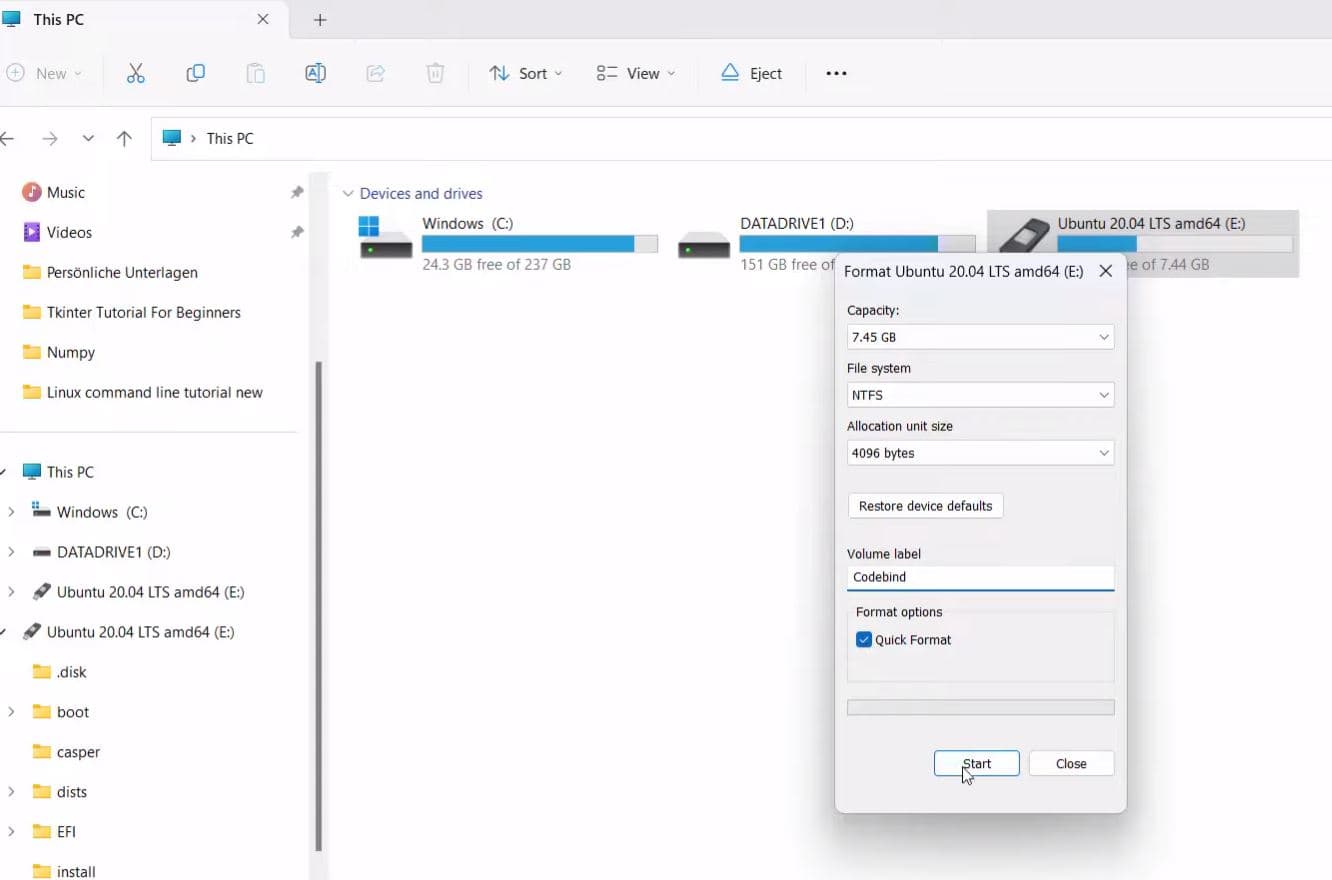Click the Up arrow navigation icon
This screenshot has height=880, width=1332.
(x=124, y=139)
